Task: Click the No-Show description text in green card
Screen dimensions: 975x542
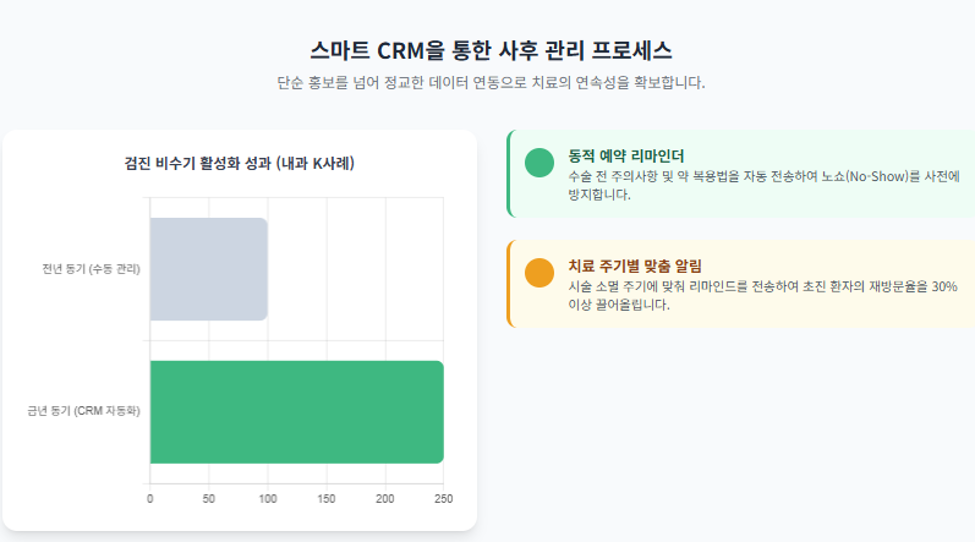Action: coord(764,185)
